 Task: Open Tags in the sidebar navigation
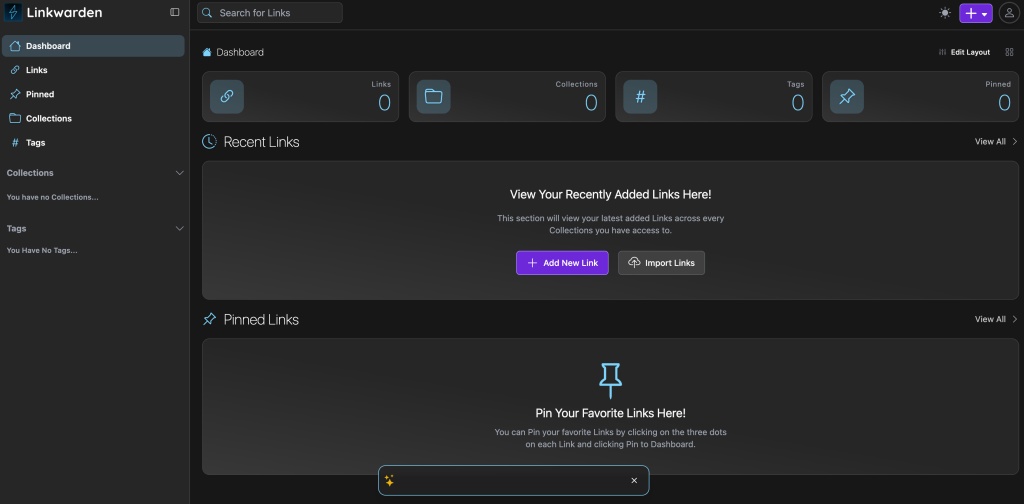coord(35,142)
